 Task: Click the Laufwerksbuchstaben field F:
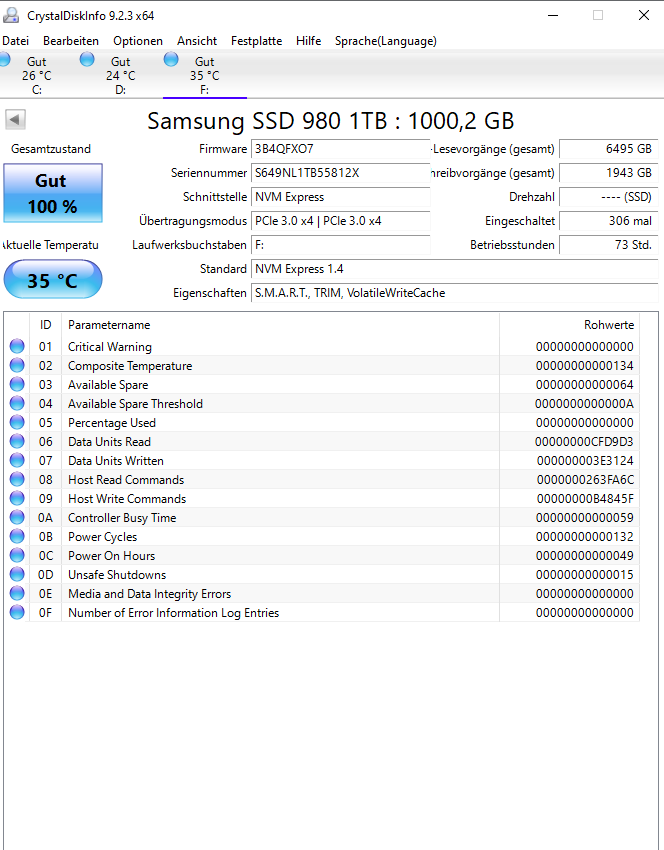340,245
